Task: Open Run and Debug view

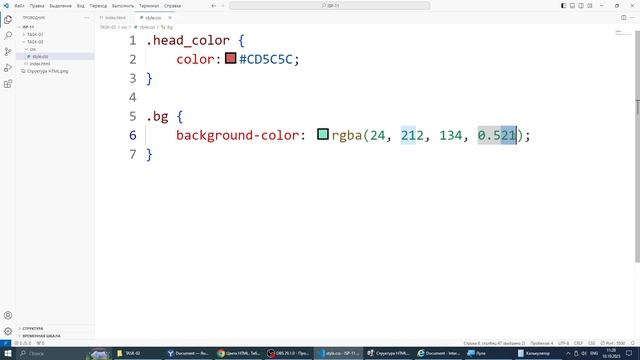Action: (8, 68)
